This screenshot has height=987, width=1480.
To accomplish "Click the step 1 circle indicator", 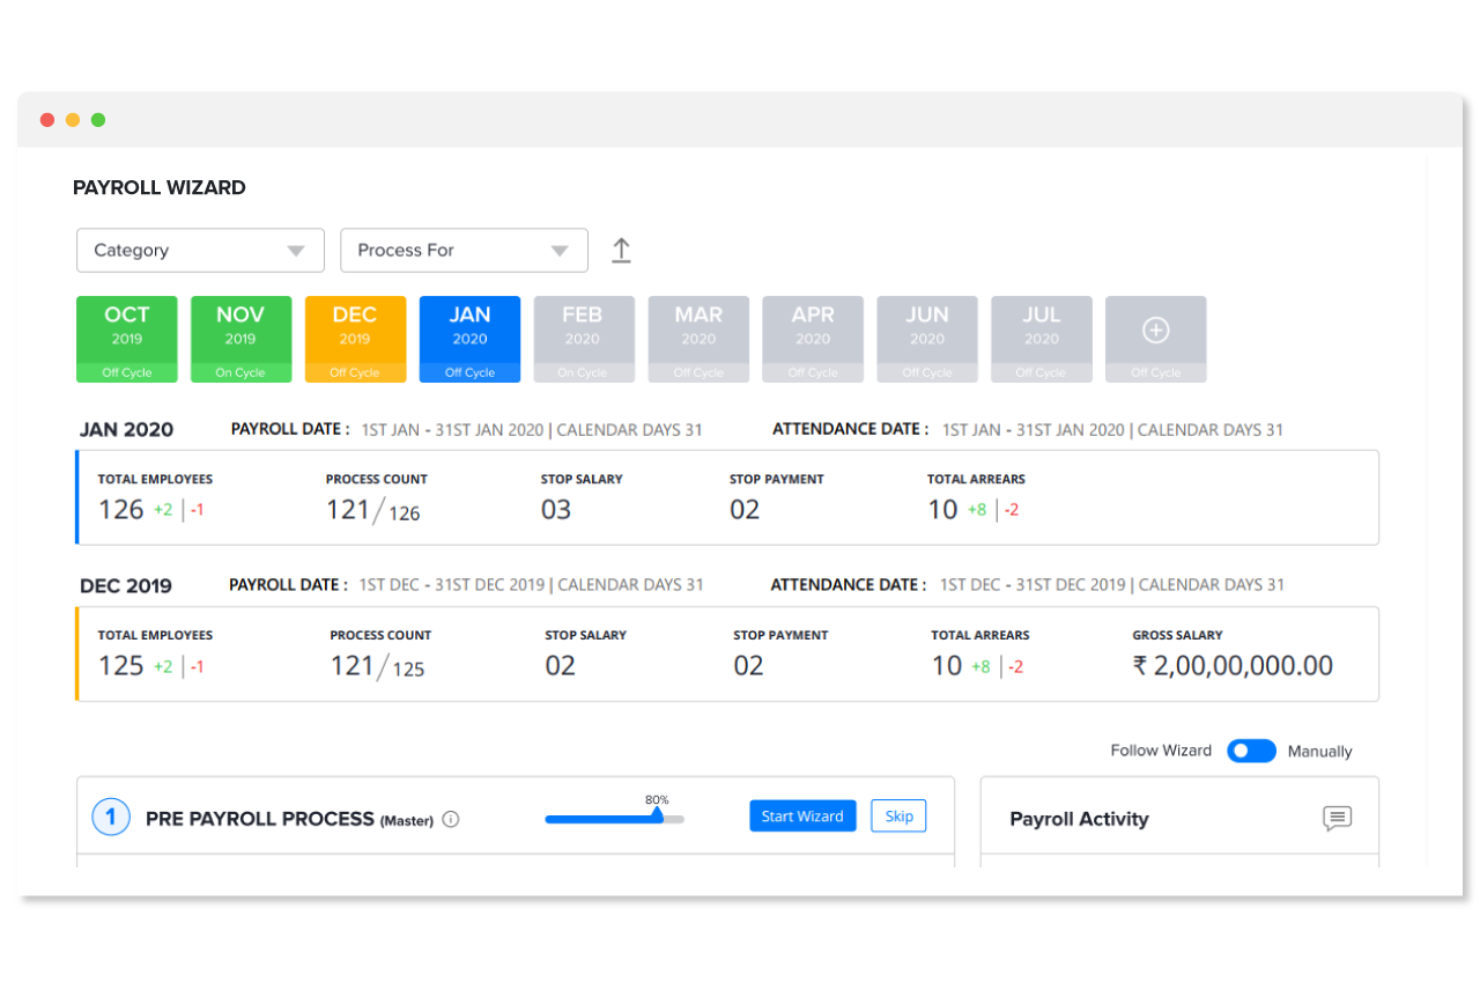I will pyautogui.click(x=111, y=817).
